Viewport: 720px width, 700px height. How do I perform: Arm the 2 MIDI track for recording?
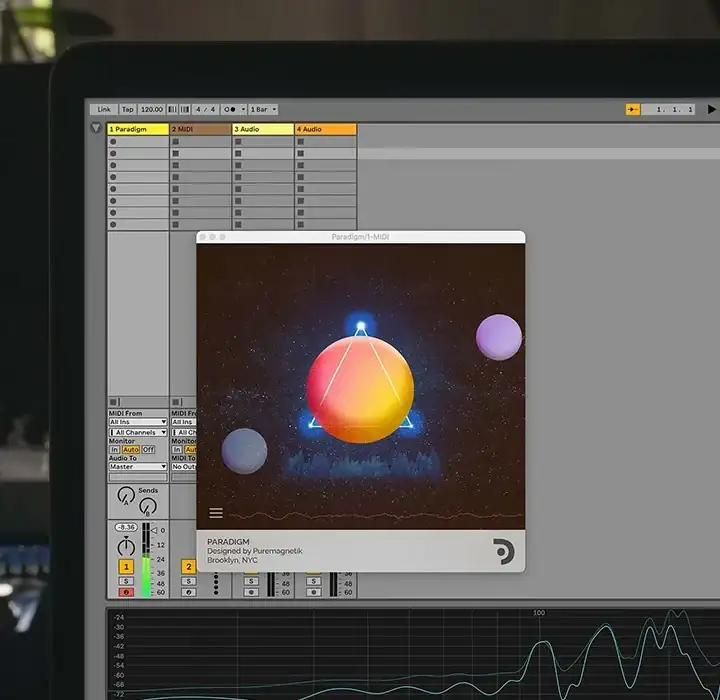tap(189, 592)
